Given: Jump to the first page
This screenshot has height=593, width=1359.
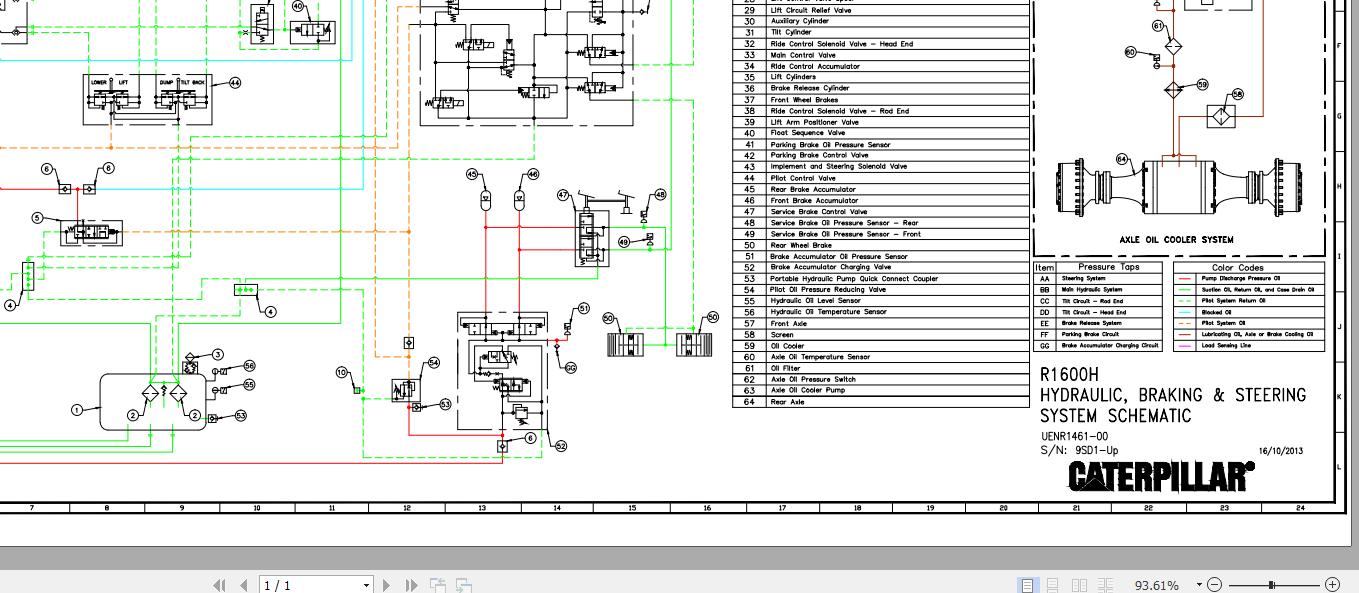Looking at the screenshot, I should [x=220, y=585].
